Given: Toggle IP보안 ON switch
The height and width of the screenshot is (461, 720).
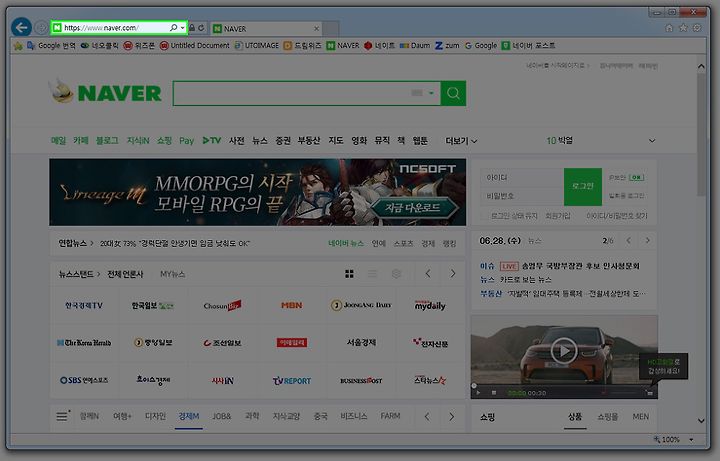Looking at the screenshot, I should (x=637, y=177).
